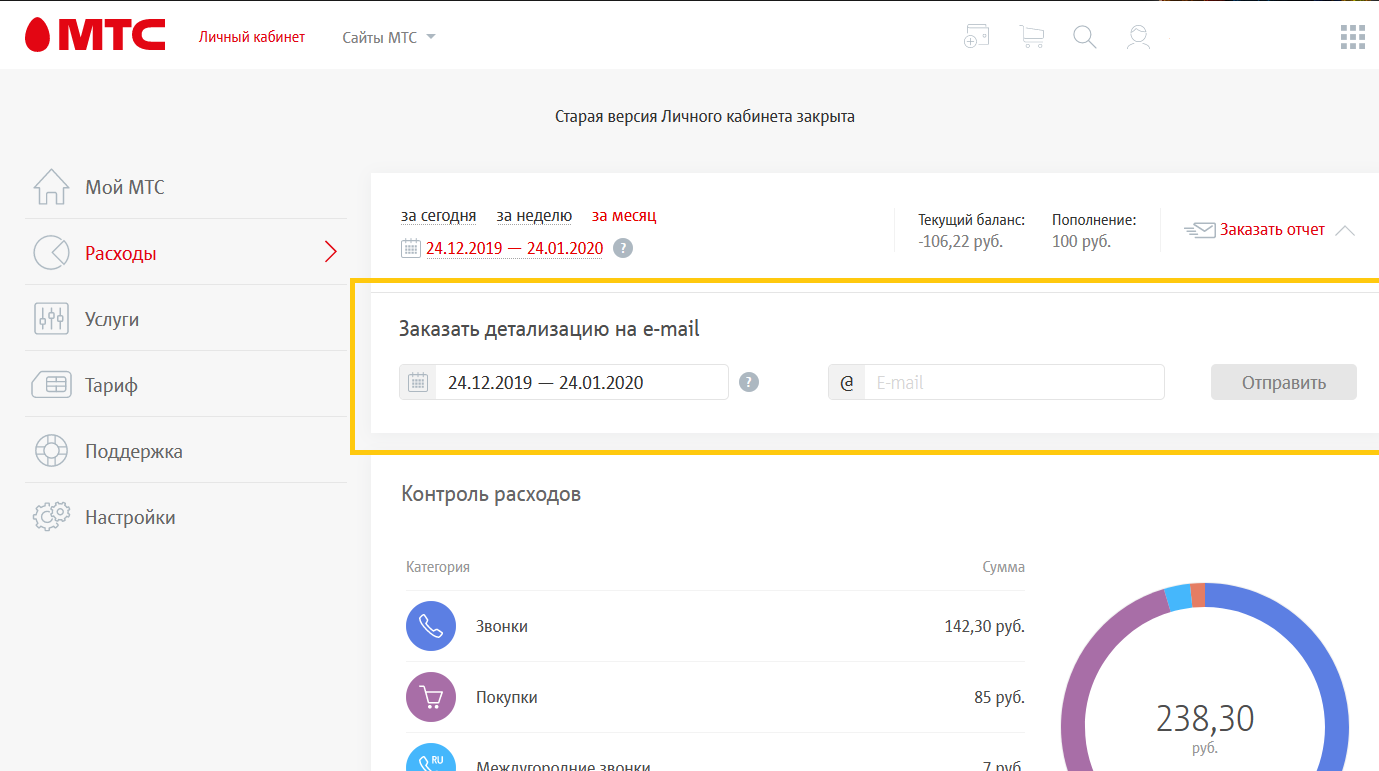Open the apps grid icon
The height and width of the screenshot is (771, 1379).
pos(1352,37)
